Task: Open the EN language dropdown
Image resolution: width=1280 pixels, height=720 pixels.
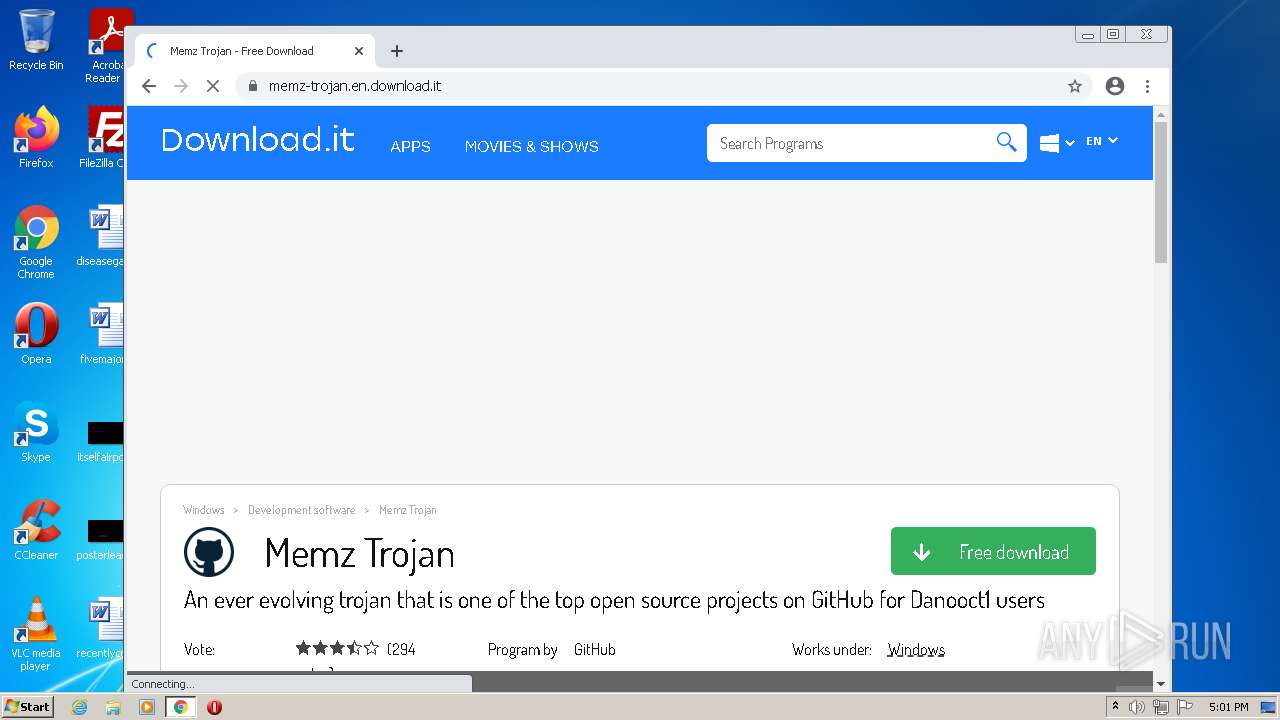Action: tap(1102, 141)
